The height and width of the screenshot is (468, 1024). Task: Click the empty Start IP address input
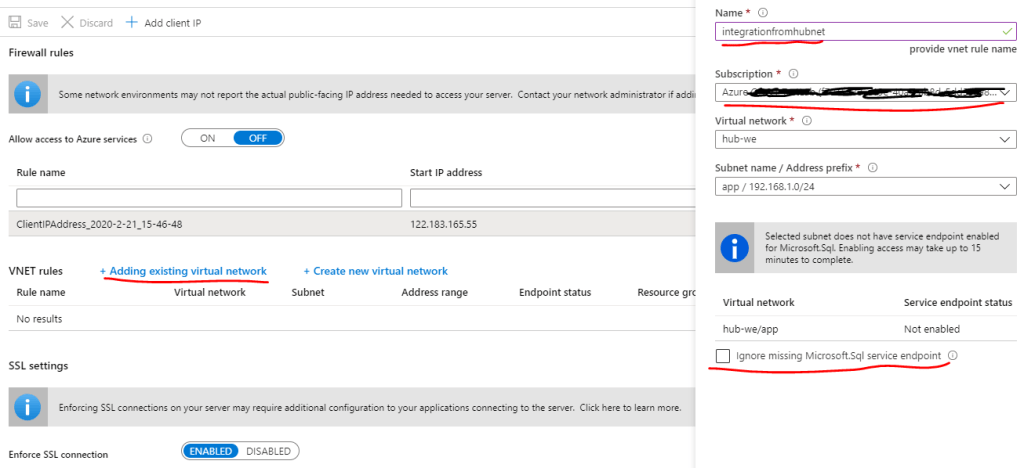coord(550,198)
